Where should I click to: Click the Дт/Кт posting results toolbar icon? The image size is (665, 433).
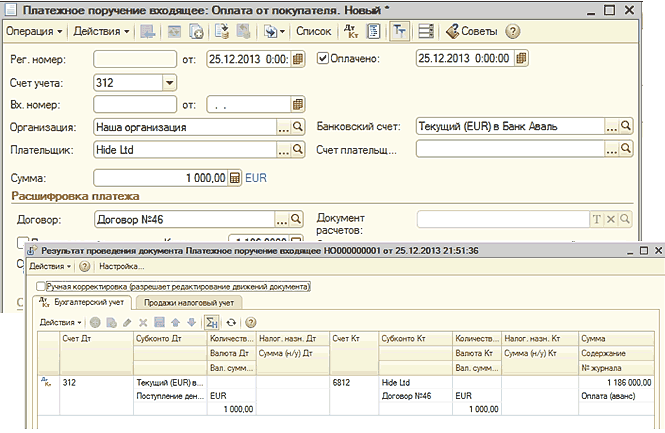click(x=350, y=31)
